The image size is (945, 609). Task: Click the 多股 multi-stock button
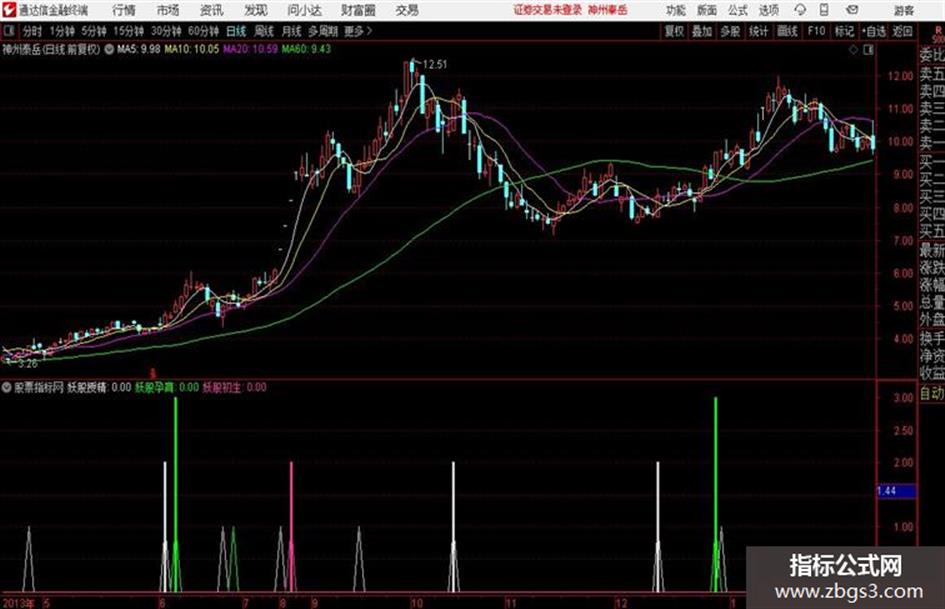tap(730, 31)
